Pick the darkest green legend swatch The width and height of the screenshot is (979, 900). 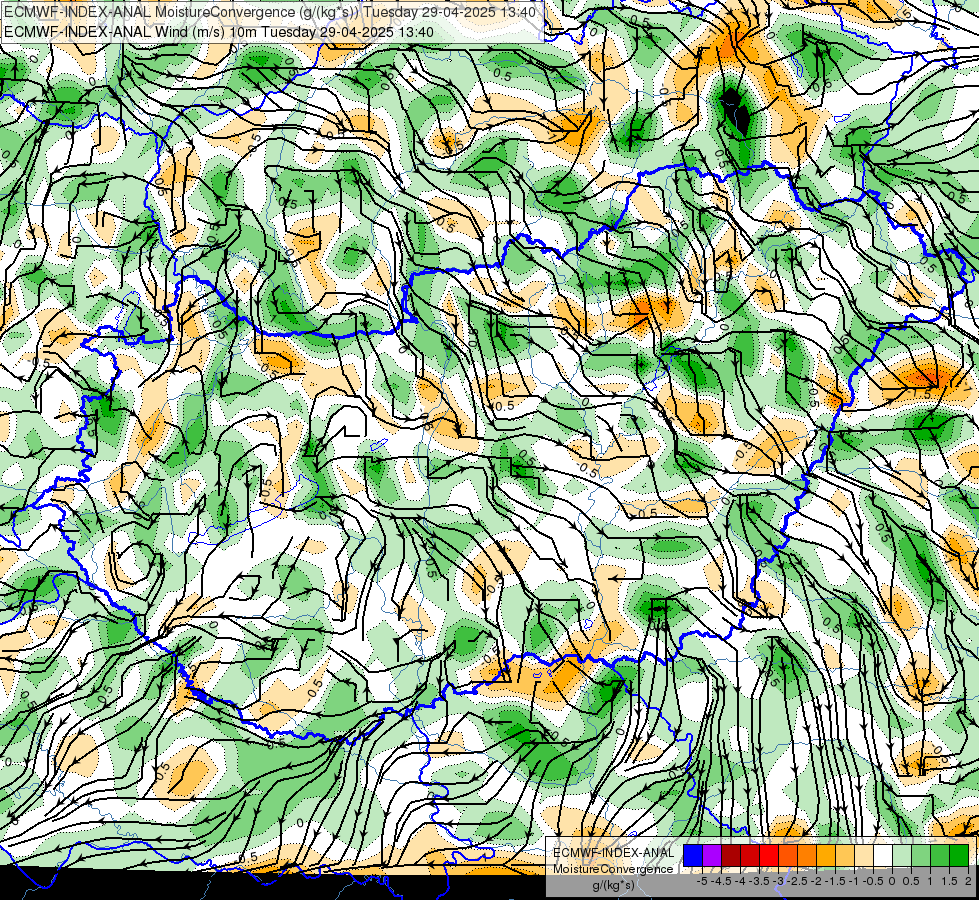(959, 855)
